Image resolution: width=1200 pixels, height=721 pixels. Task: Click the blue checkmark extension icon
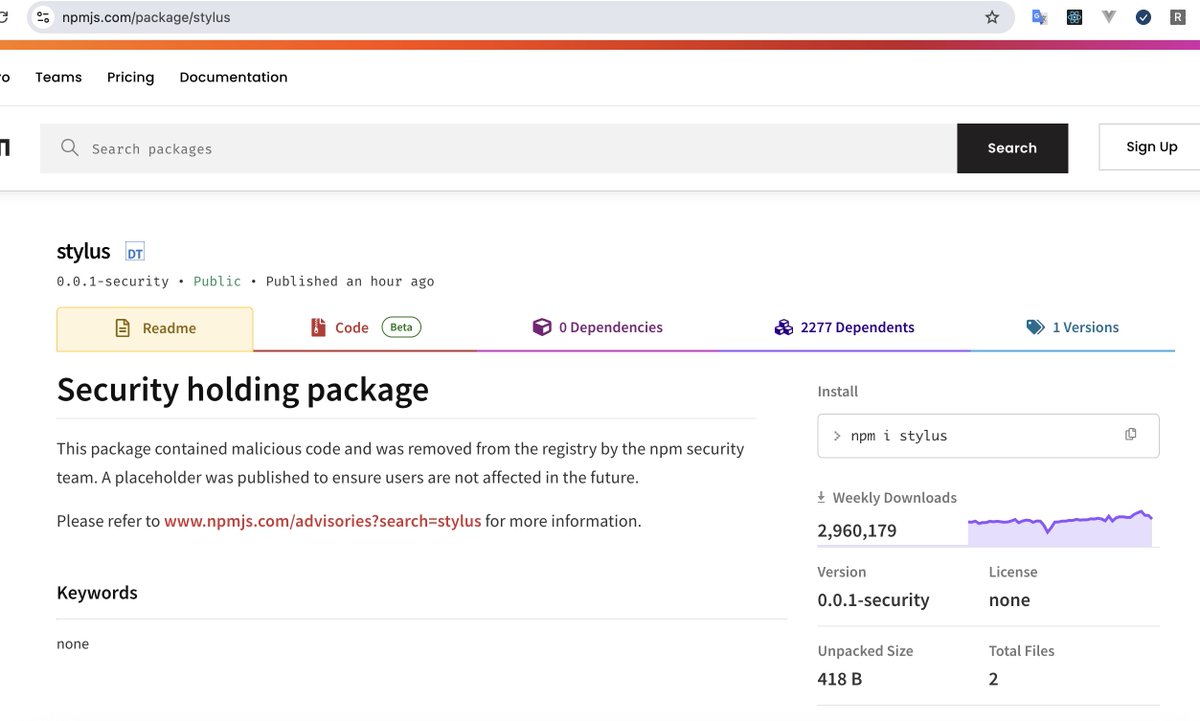1143,17
